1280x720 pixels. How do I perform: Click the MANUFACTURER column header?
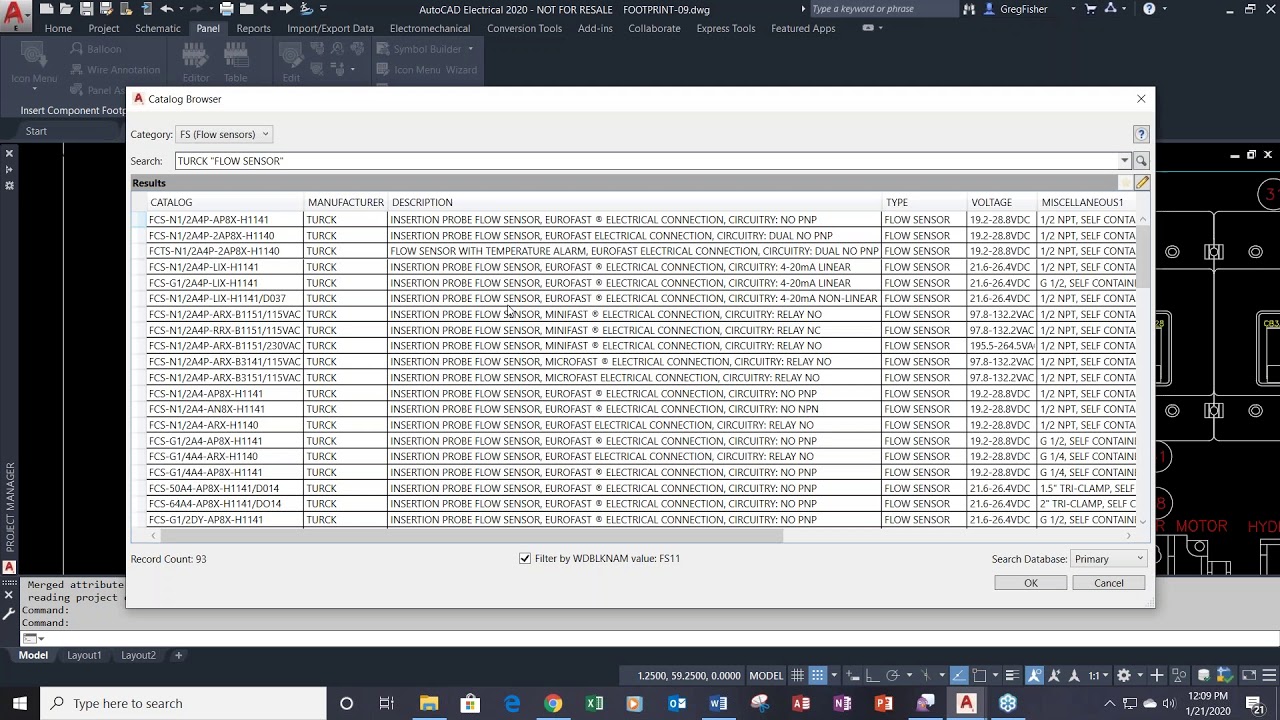[x=345, y=202]
